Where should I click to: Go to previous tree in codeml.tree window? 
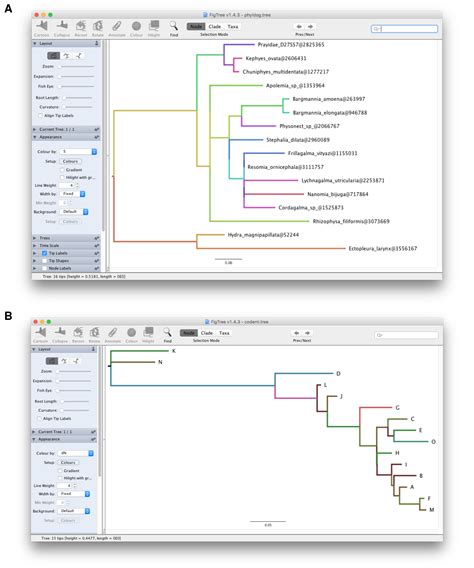297,333
